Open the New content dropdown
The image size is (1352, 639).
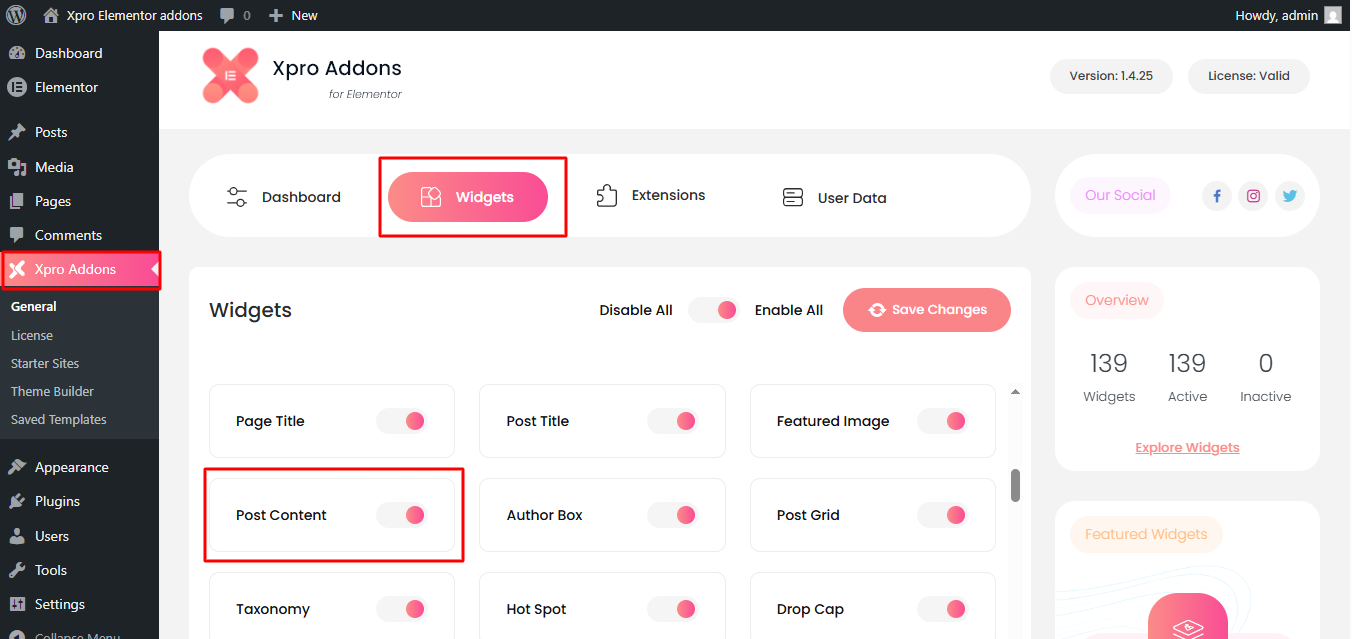click(293, 15)
